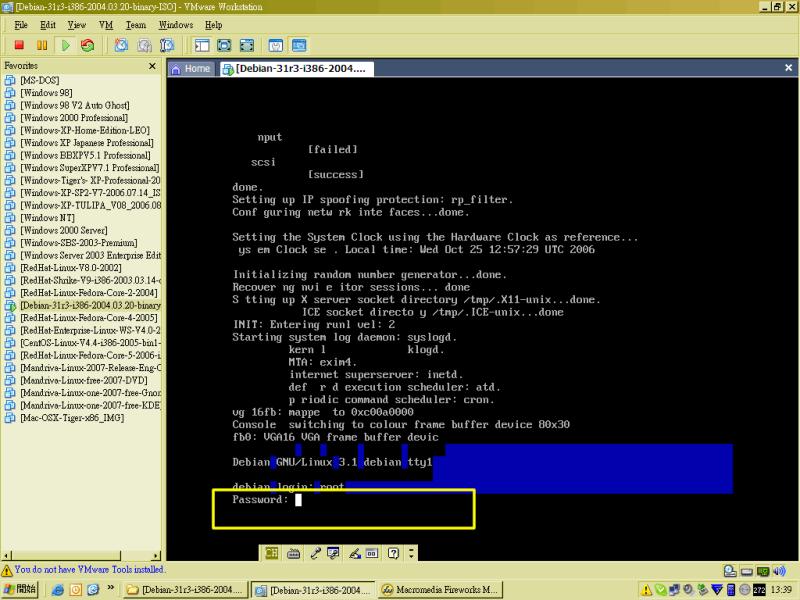This screenshot has height=600, width=800.
Task: Click Favorites scroll right arrow
Action: point(156,556)
